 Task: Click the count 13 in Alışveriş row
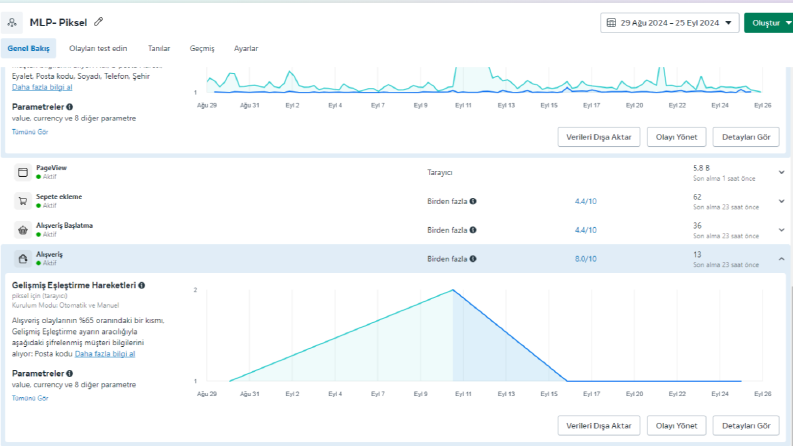tap(697, 254)
